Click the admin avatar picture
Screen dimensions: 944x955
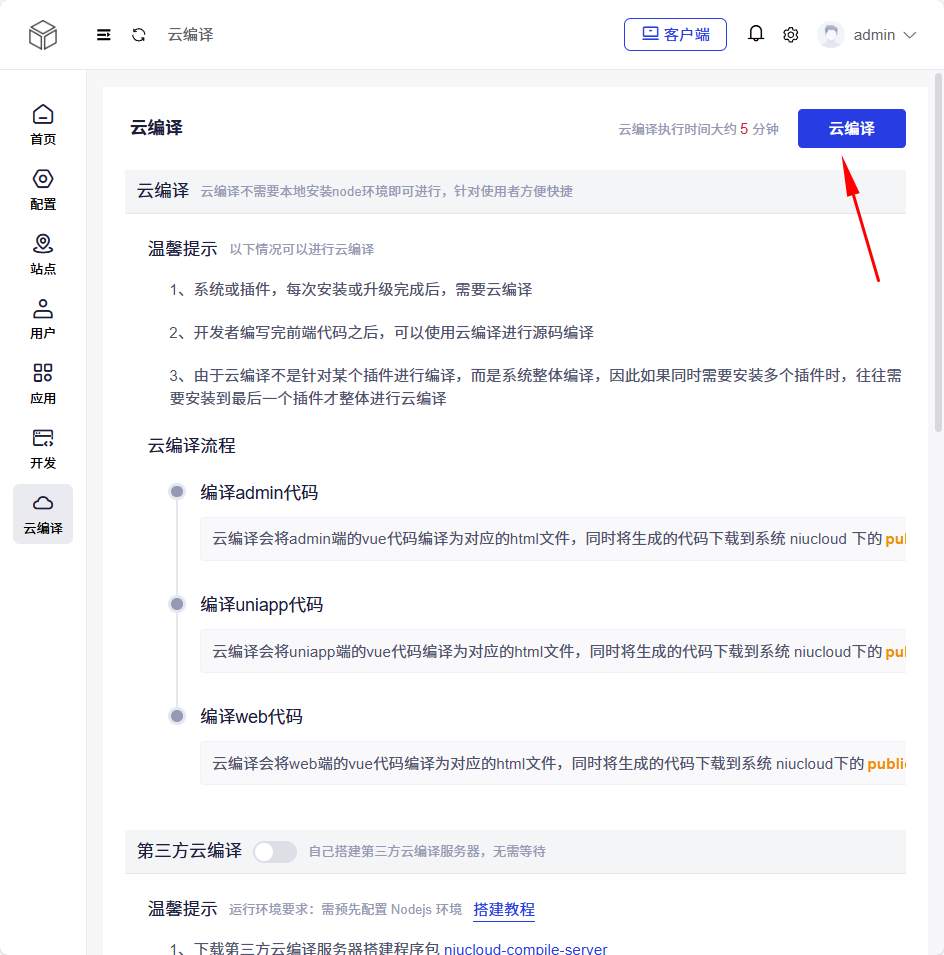point(830,35)
